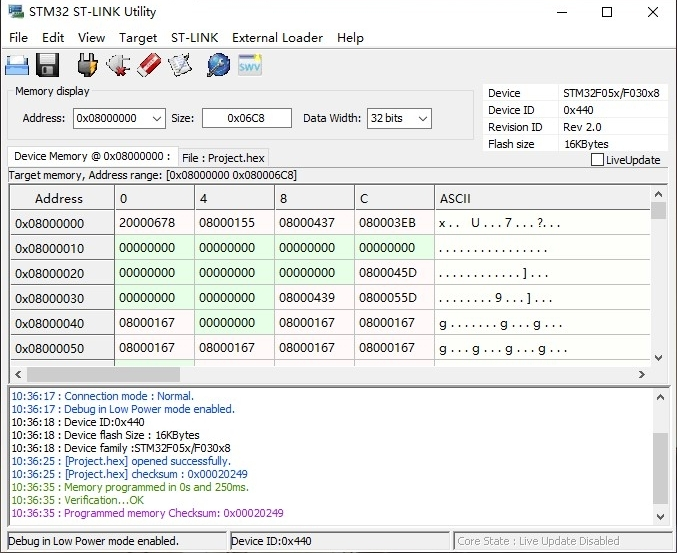This screenshot has height=553, width=677.
Task: Expand the Address dropdown list
Action: tap(156, 118)
